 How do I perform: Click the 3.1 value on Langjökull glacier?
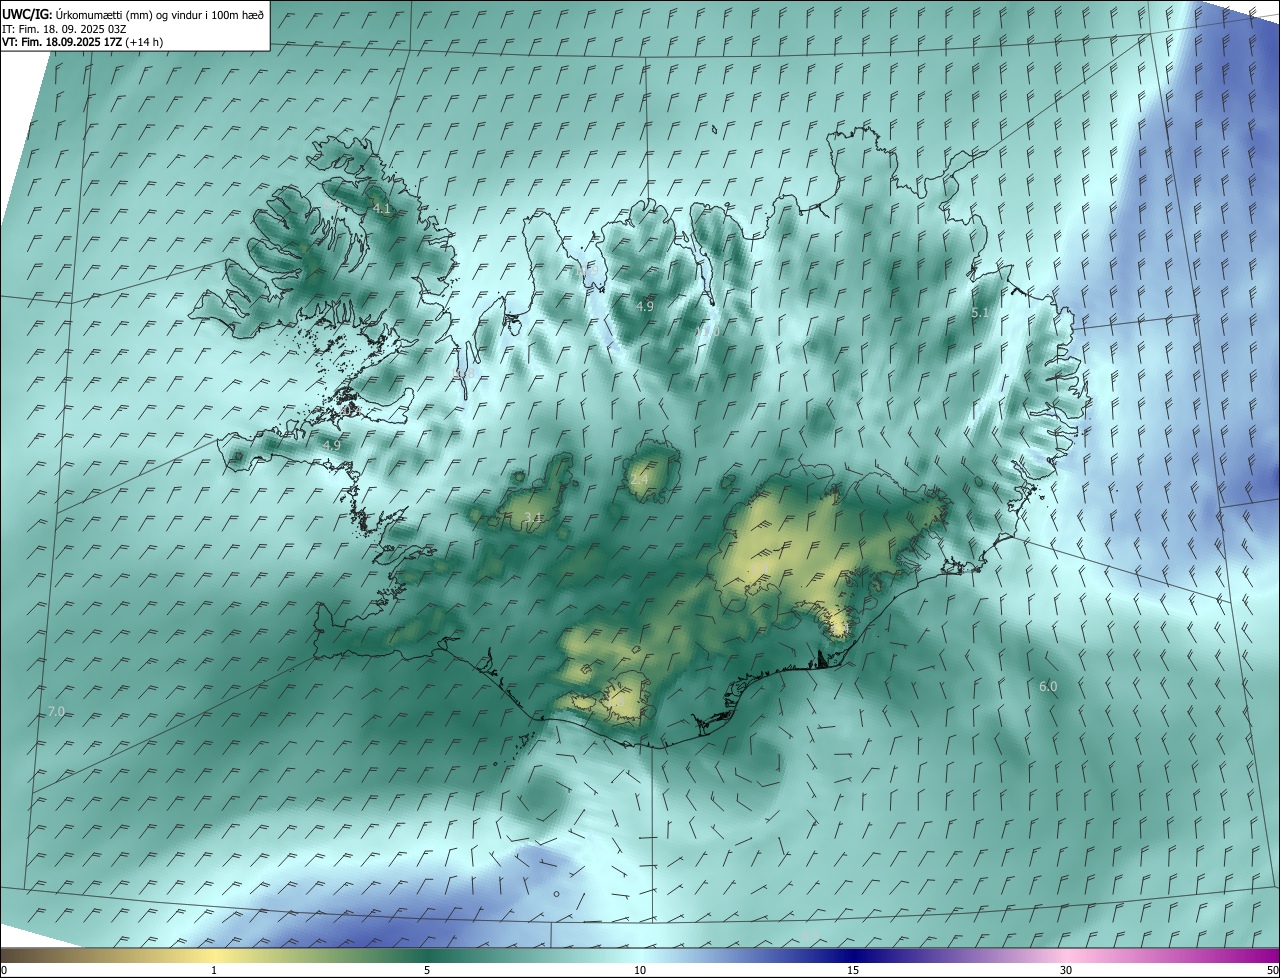(533, 517)
